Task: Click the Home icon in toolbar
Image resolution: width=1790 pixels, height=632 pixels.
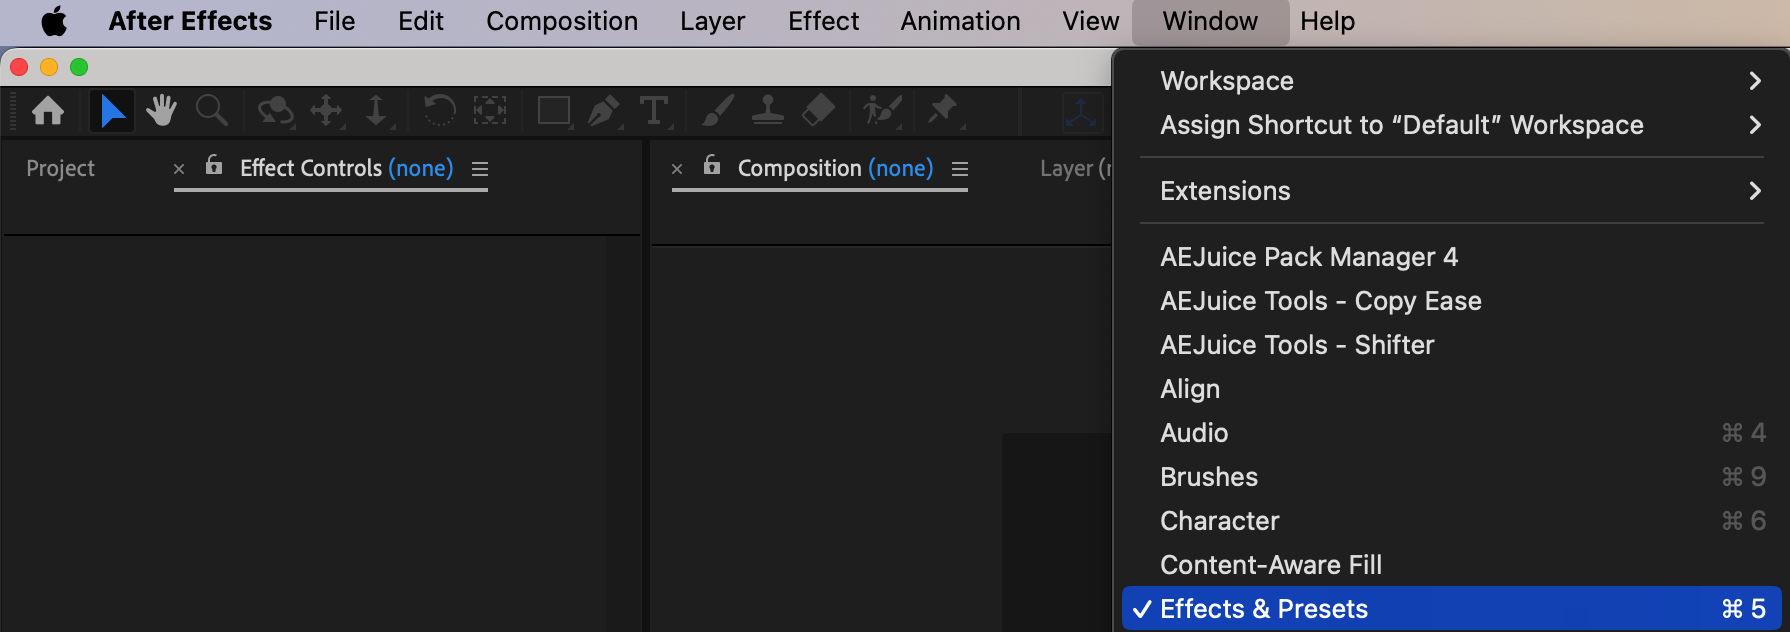Action: click(x=48, y=110)
